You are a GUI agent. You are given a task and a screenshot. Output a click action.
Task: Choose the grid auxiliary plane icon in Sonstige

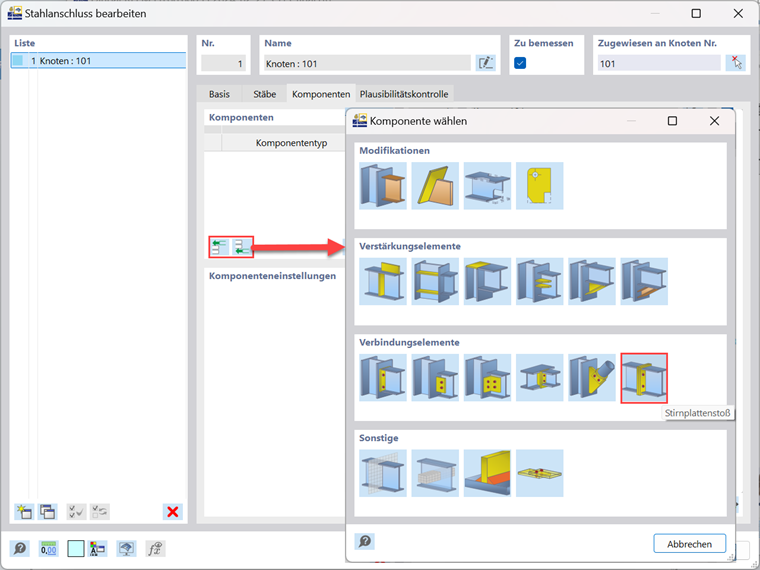tap(383, 473)
